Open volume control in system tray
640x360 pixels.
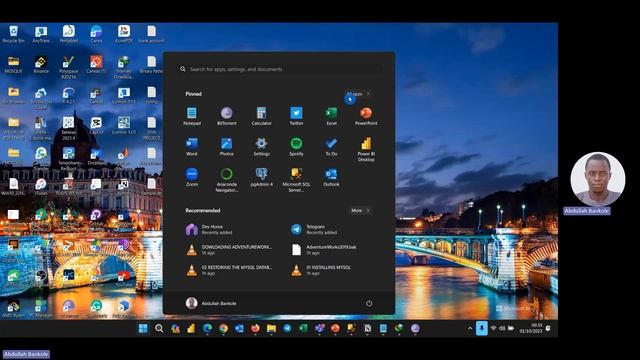[502, 328]
